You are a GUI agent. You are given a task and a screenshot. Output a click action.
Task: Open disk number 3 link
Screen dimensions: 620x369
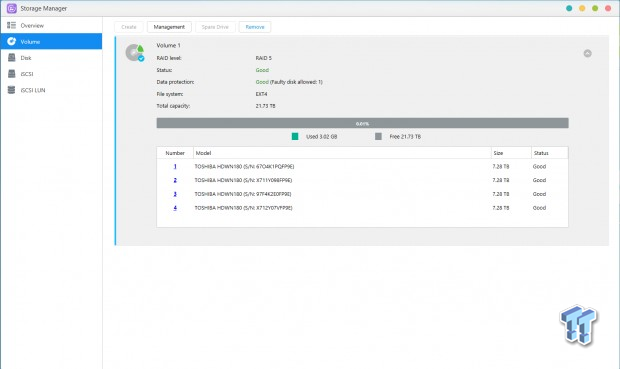175,194
